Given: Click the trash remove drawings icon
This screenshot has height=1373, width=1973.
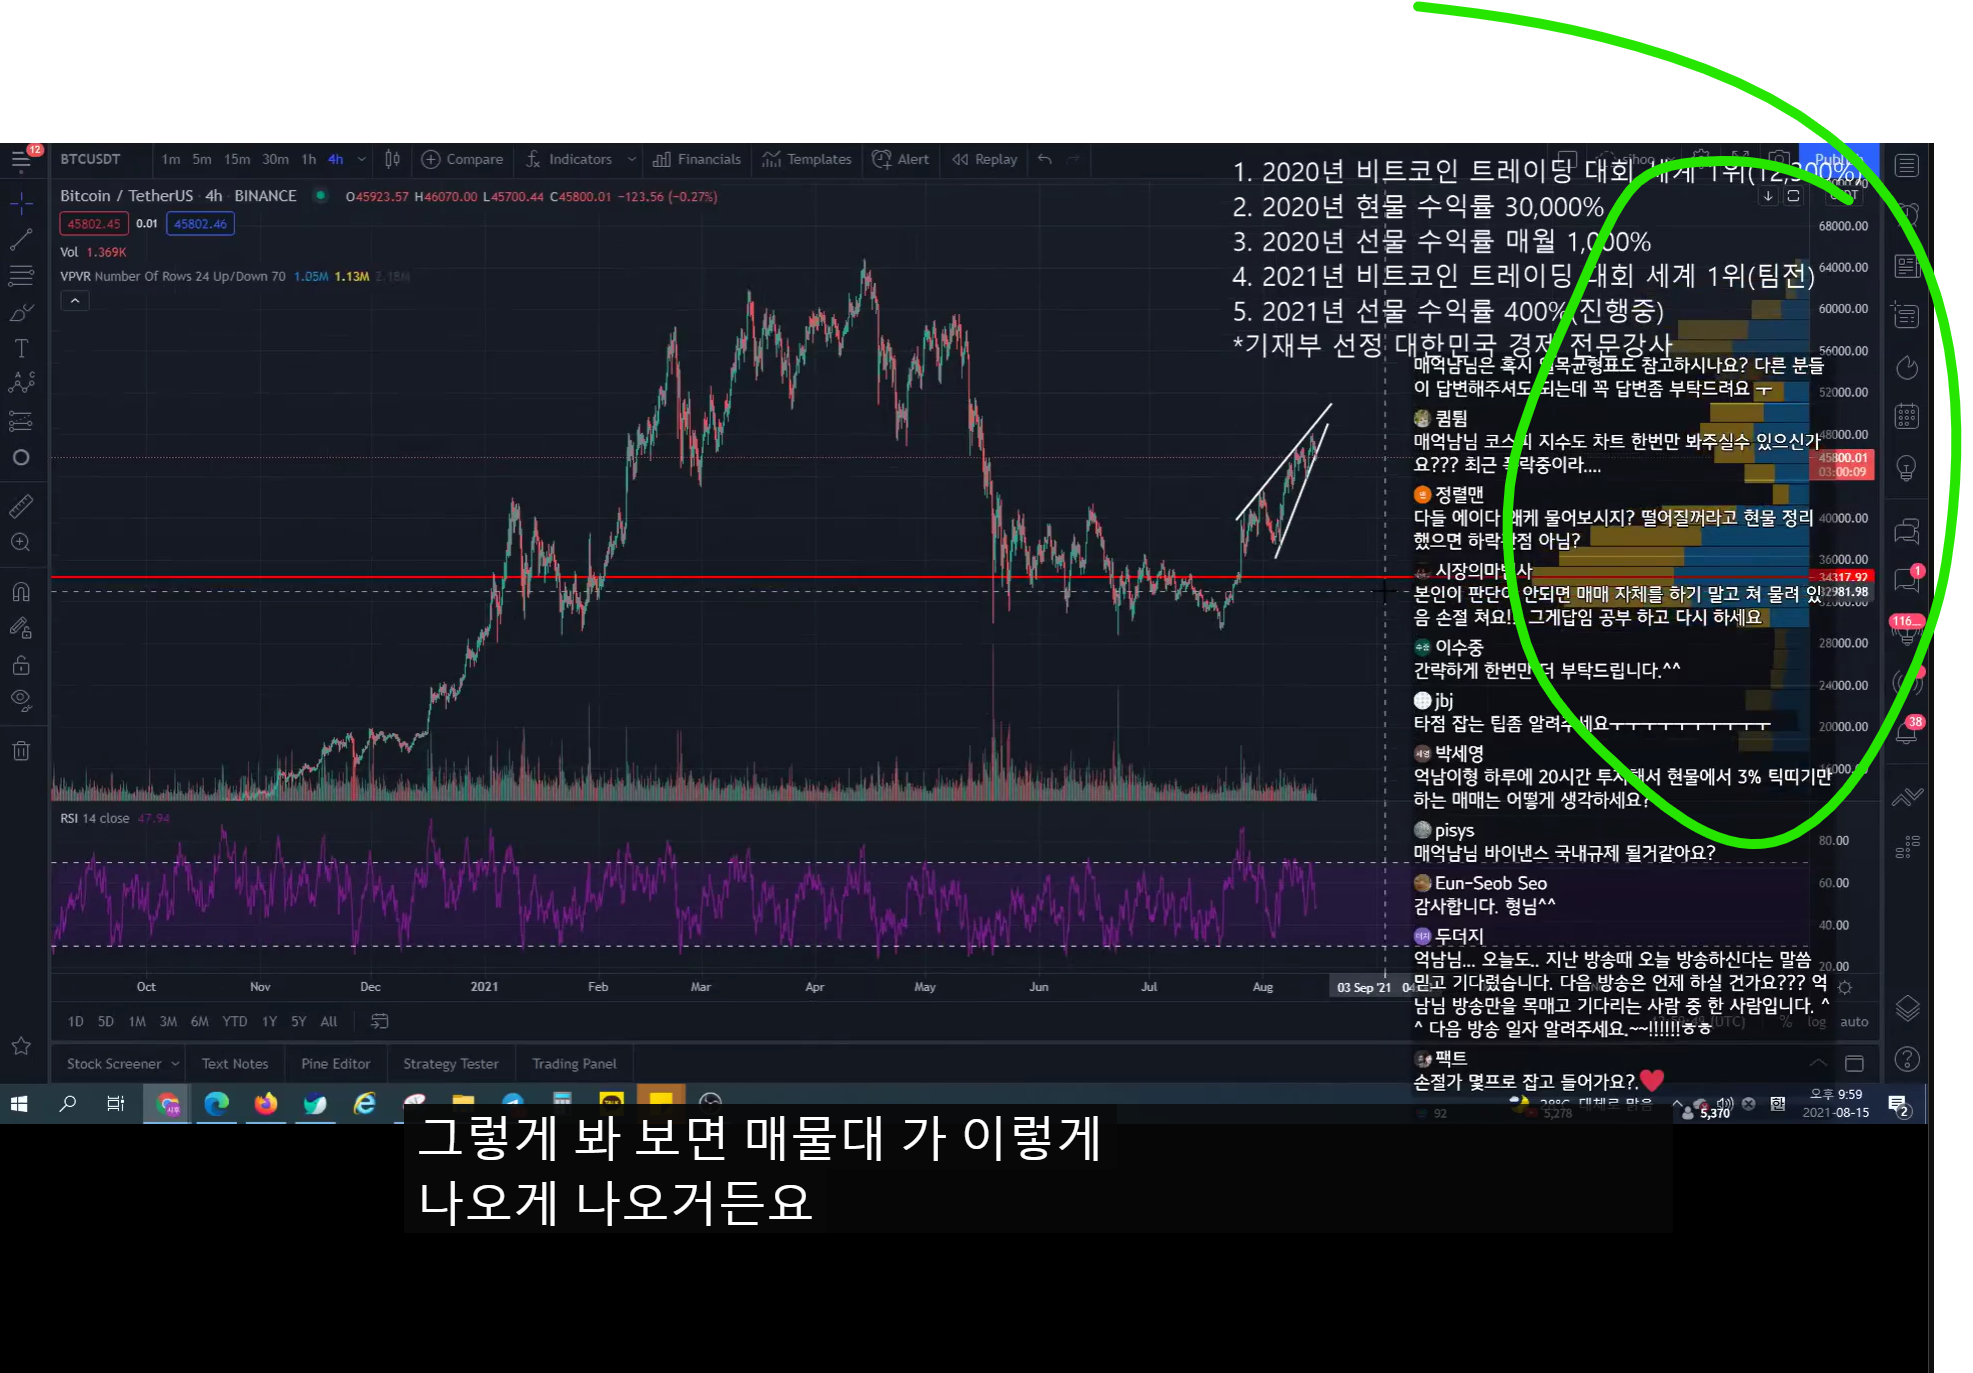Looking at the screenshot, I should point(21,750).
